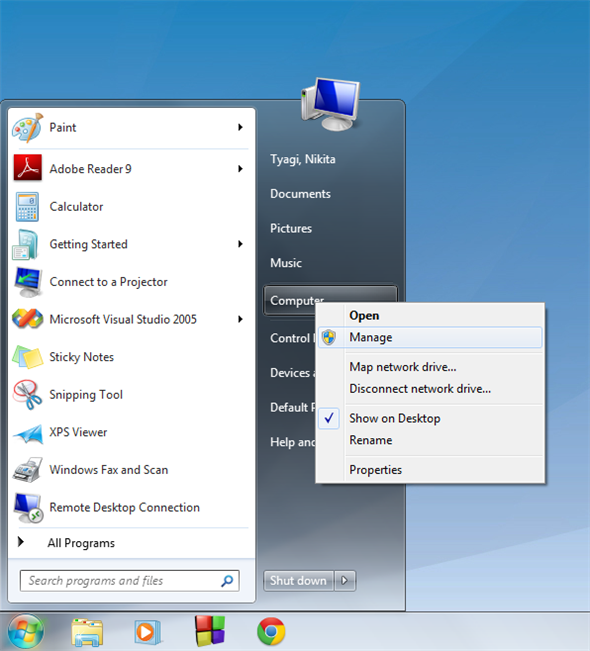The width and height of the screenshot is (590, 651).
Task: Click the Connect to a Projector label
Action: pos(108,282)
